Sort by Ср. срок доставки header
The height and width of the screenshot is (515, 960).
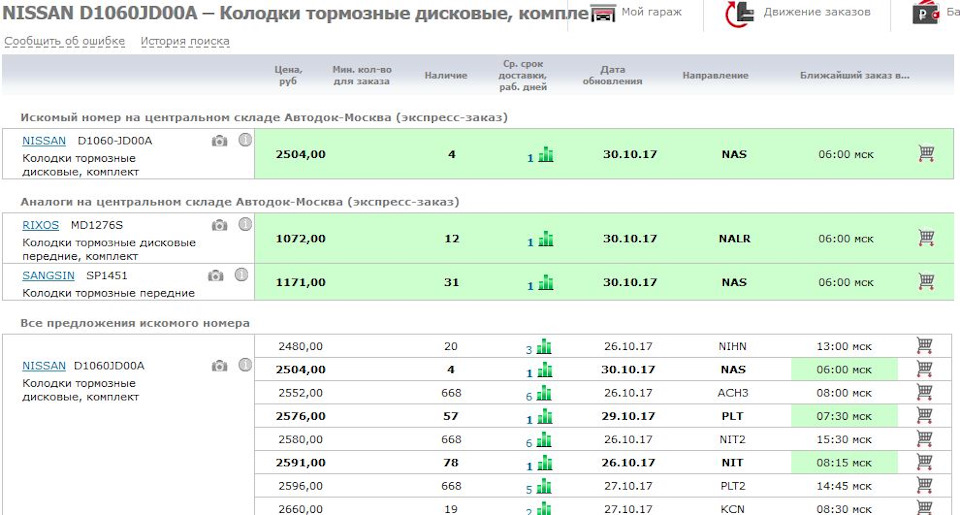click(522, 75)
